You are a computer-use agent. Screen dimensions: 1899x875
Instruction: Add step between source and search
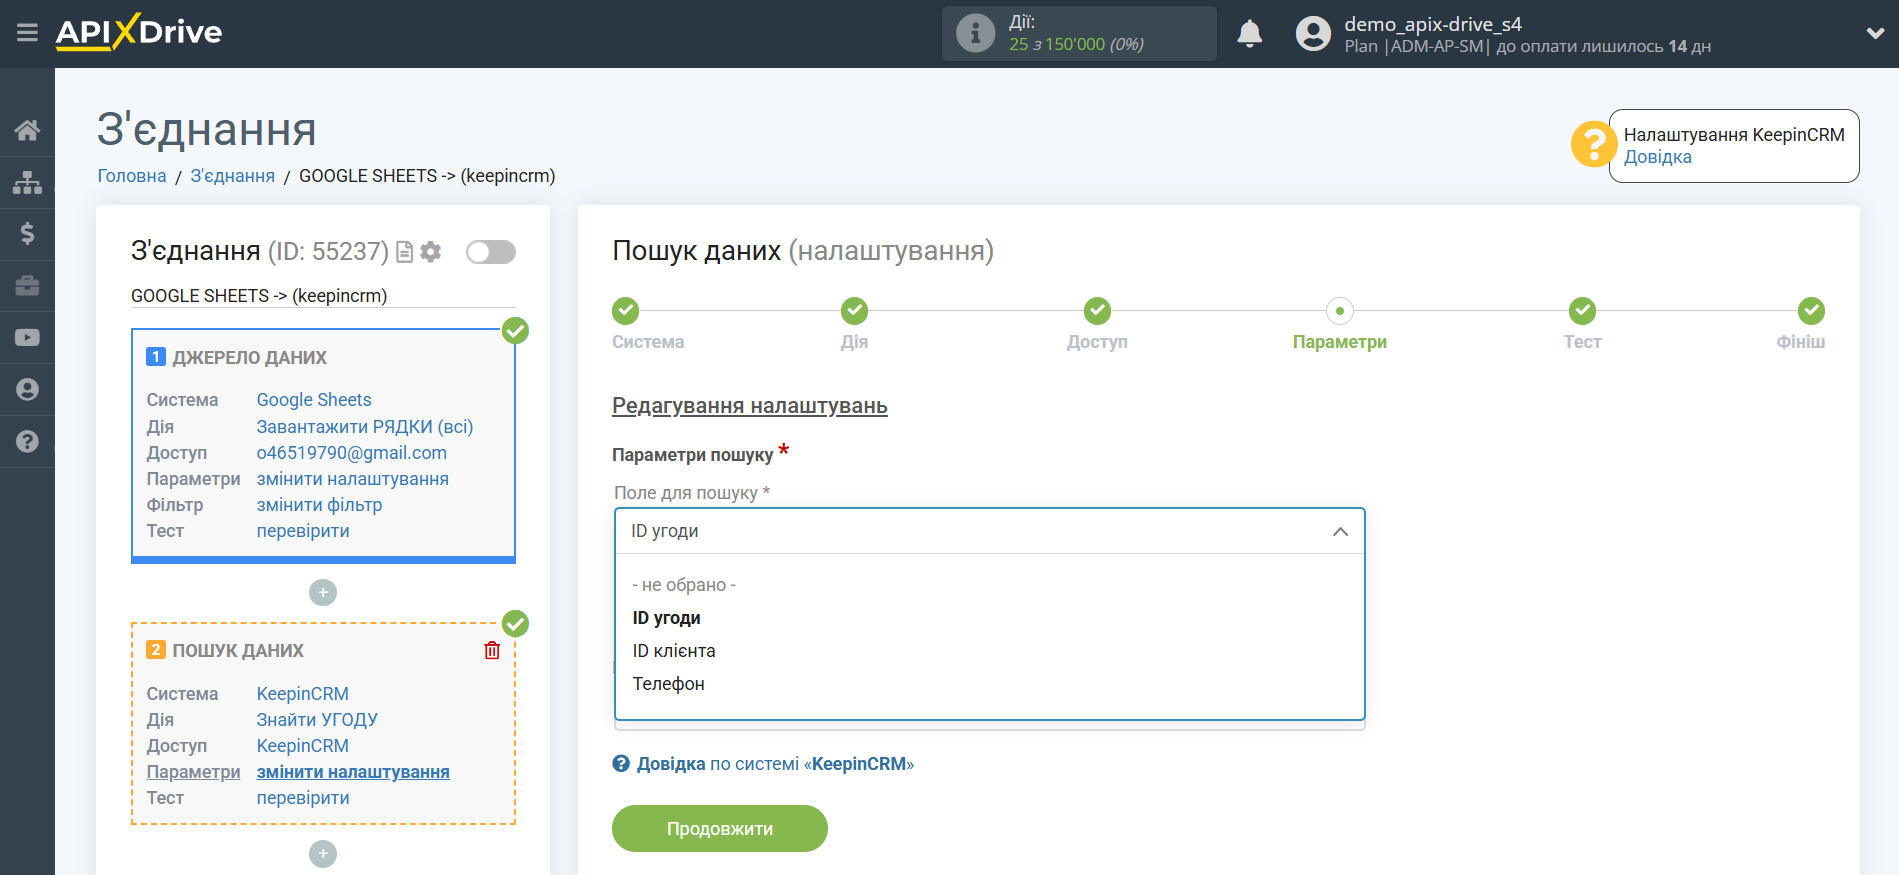point(323,593)
